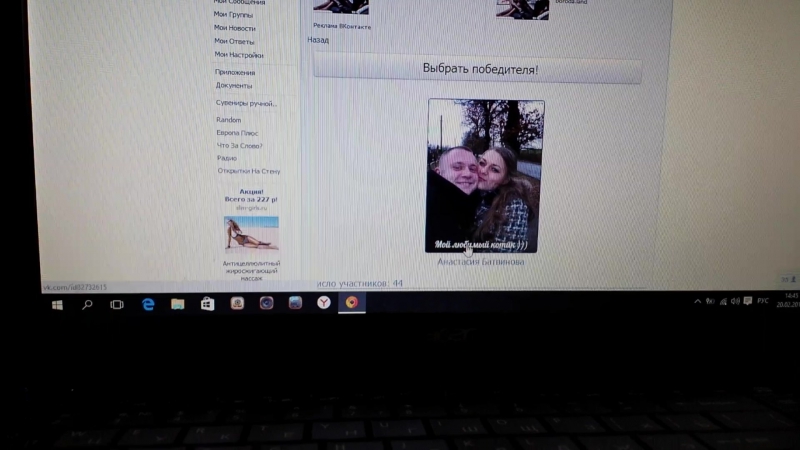Open the beige app icon beside the Store
Image resolution: width=800 pixels, height=450 pixels.
(x=237, y=304)
